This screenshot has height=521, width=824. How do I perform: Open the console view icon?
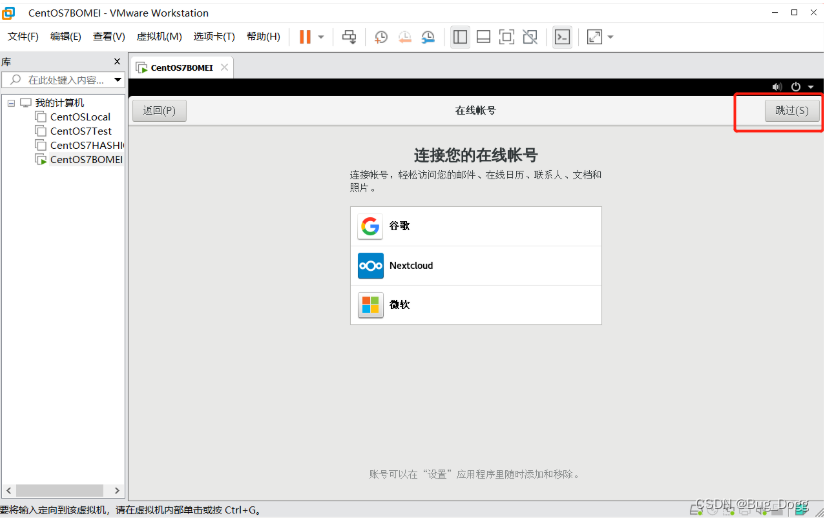[562, 37]
